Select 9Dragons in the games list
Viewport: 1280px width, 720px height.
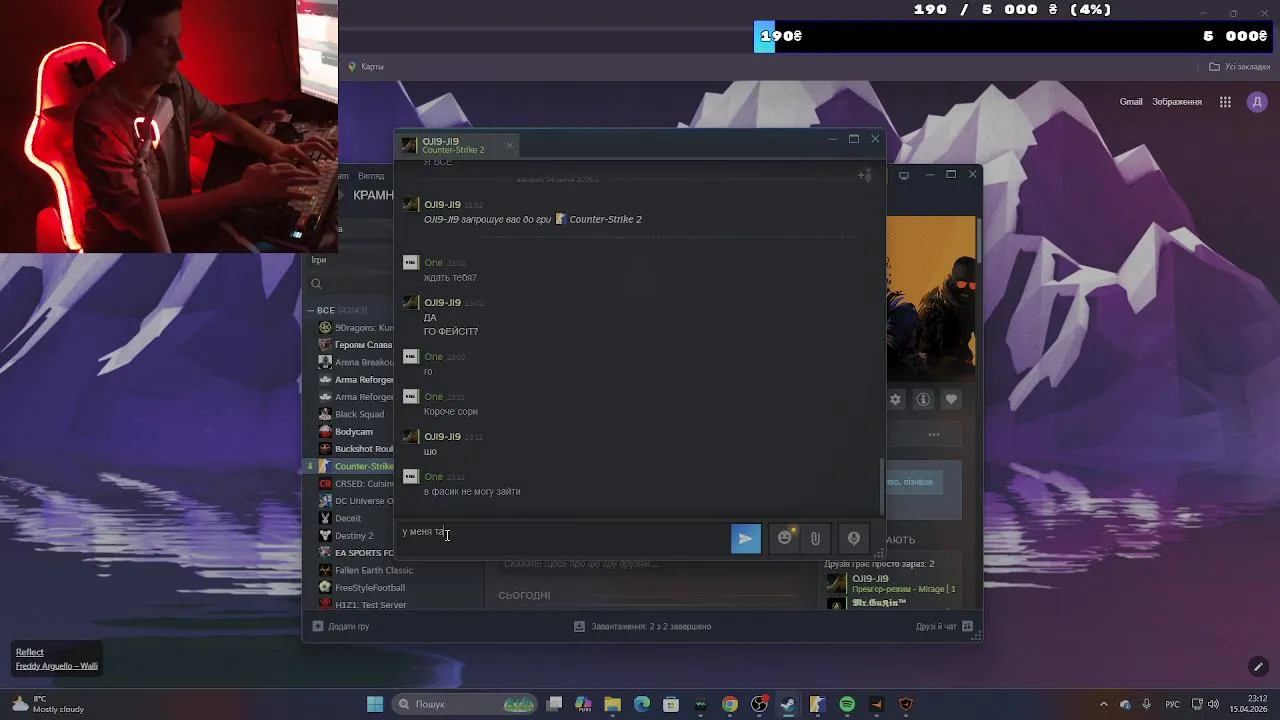[355, 327]
